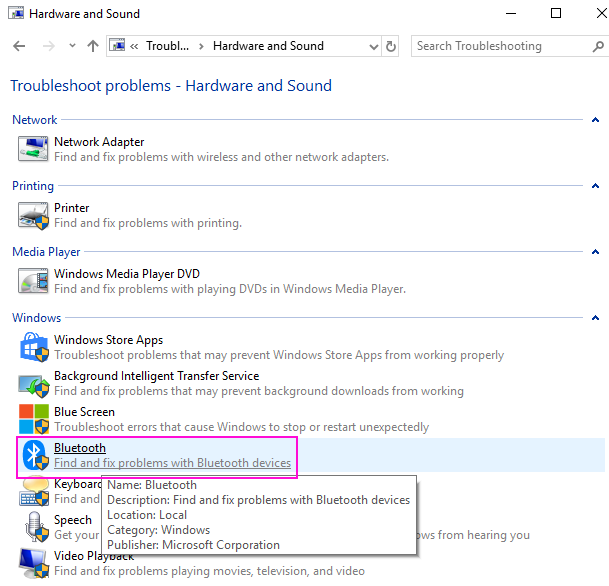Click the control panel icon in address bar
The image size is (609, 586).
[117, 45]
